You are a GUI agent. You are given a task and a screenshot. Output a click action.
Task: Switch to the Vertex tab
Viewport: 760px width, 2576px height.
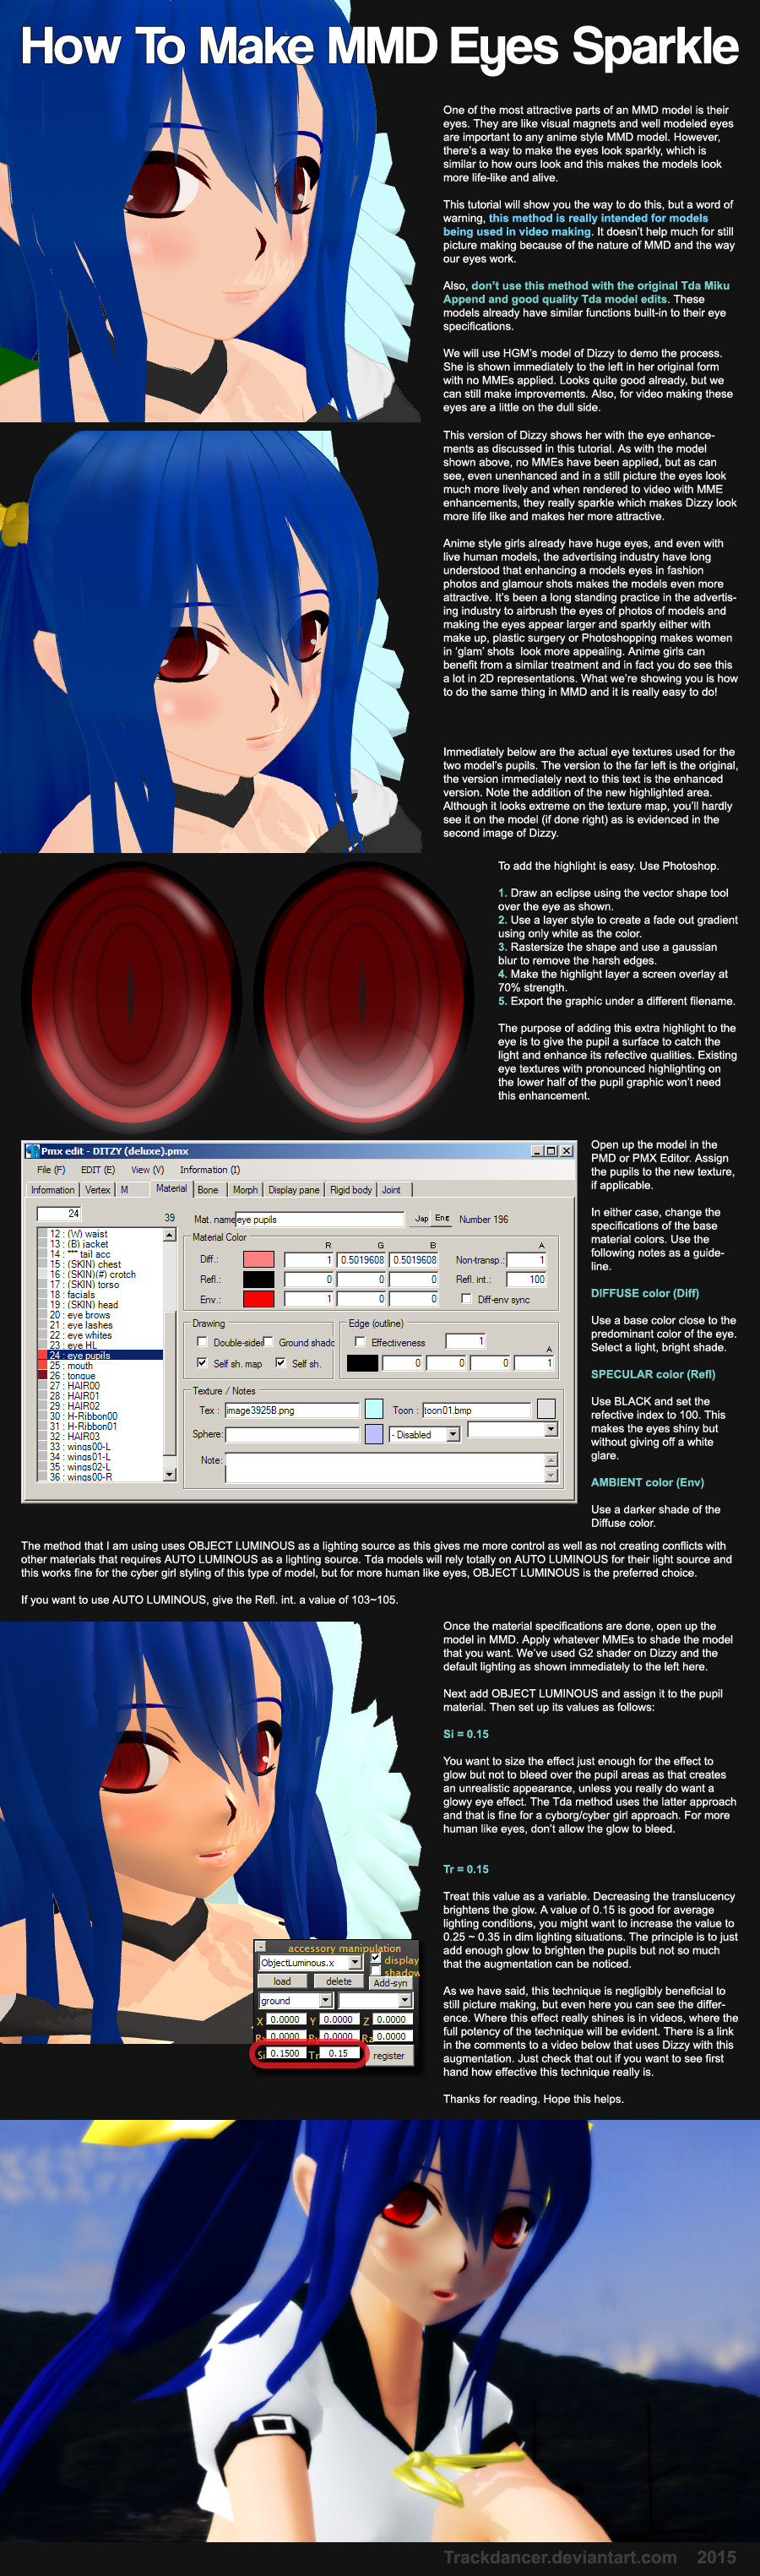click(98, 1190)
